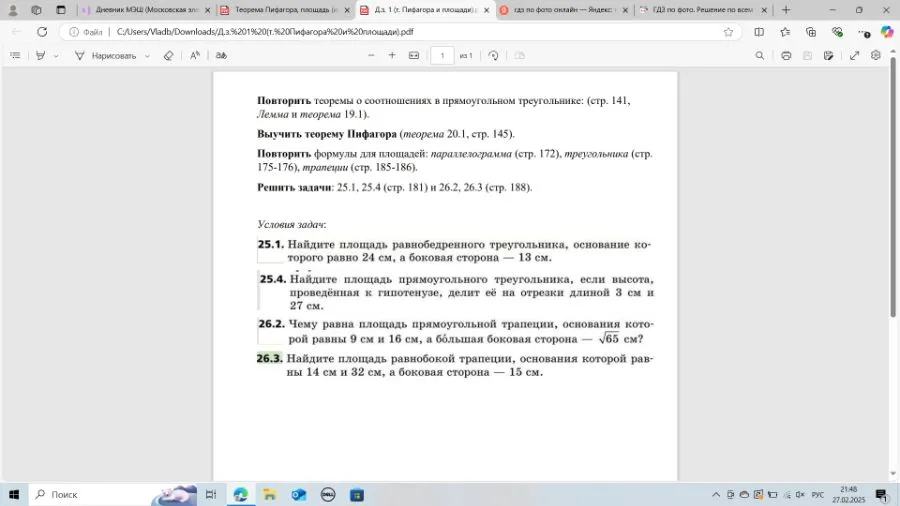Image resolution: width=900 pixels, height=506 pixels.
Task: Activate the Нарисовать drawing tool
Action: (106, 56)
